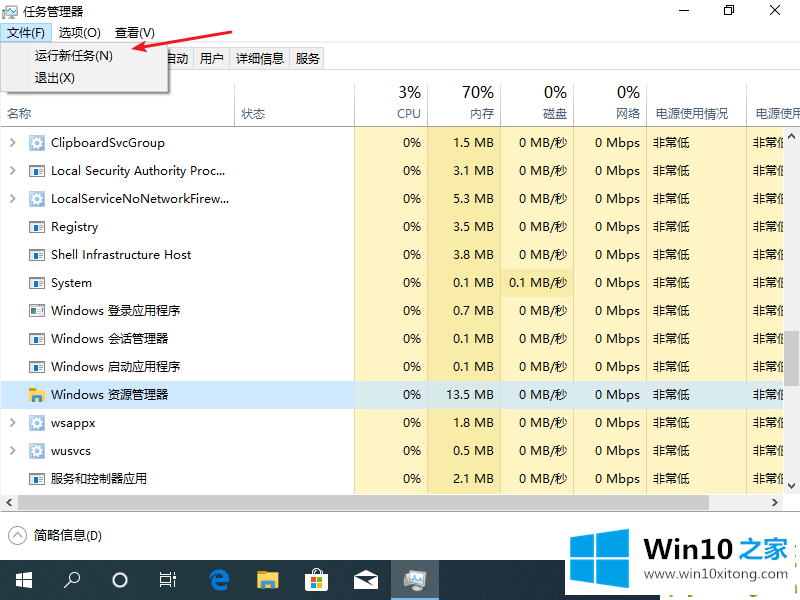Click the 0.1 MB/秒 disk cell

[x=537, y=283]
